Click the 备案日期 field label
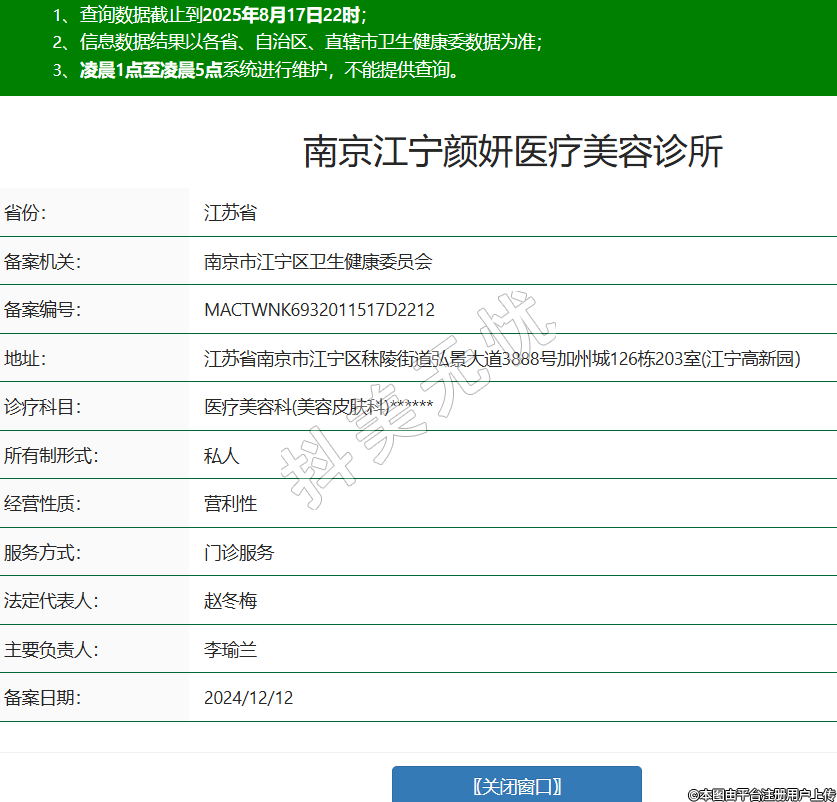This screenshot has height=802, width=837. coord(42,698)
